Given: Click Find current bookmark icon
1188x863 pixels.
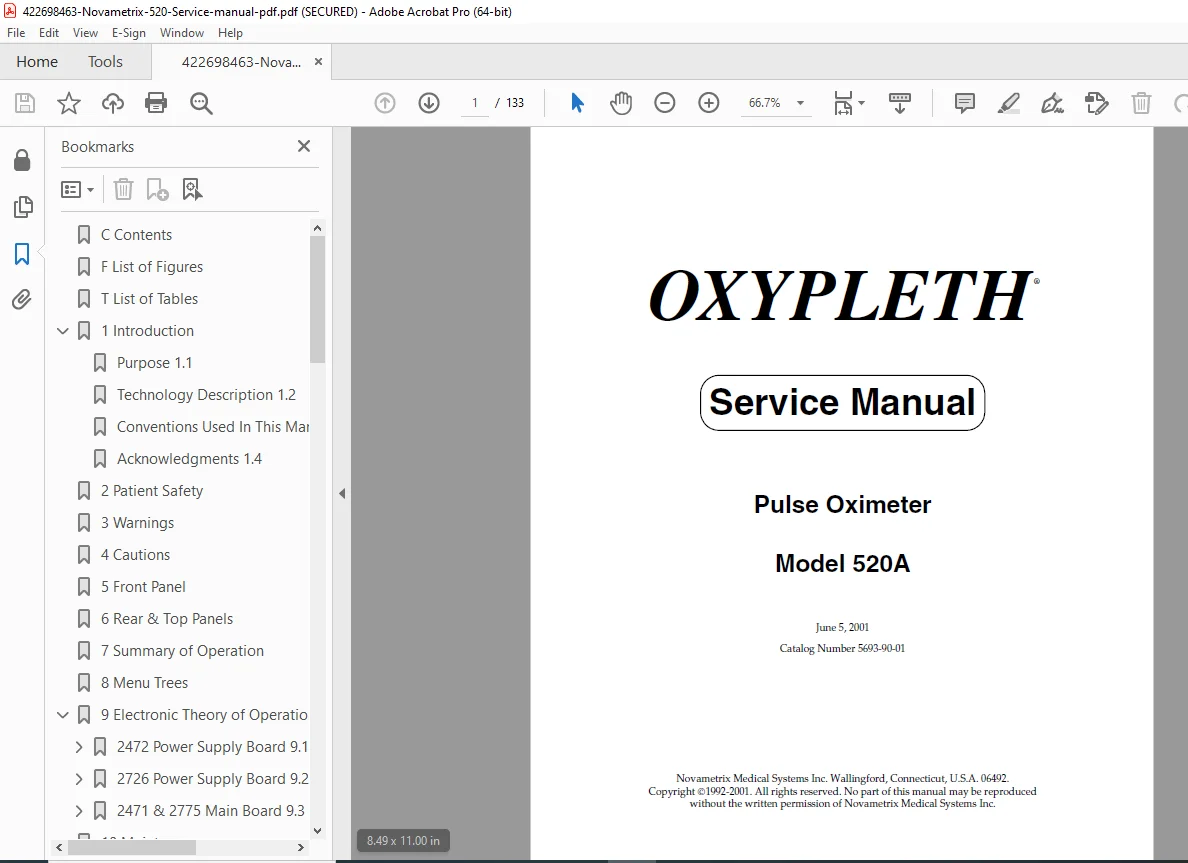Looking at the screenshot, I should click(x=192, y=189).
